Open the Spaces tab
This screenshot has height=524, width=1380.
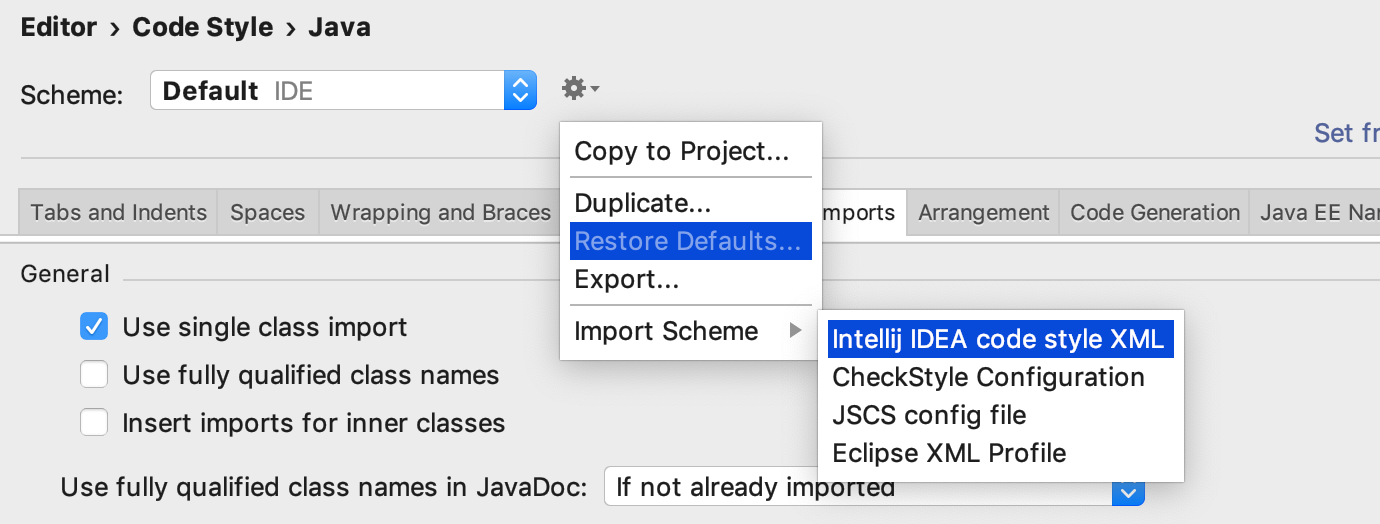[x=267, y=213]
